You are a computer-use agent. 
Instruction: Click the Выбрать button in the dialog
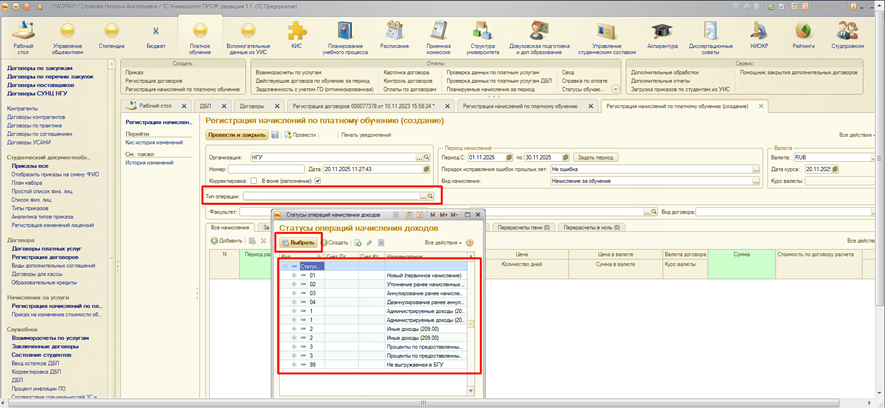click(299, 242)
